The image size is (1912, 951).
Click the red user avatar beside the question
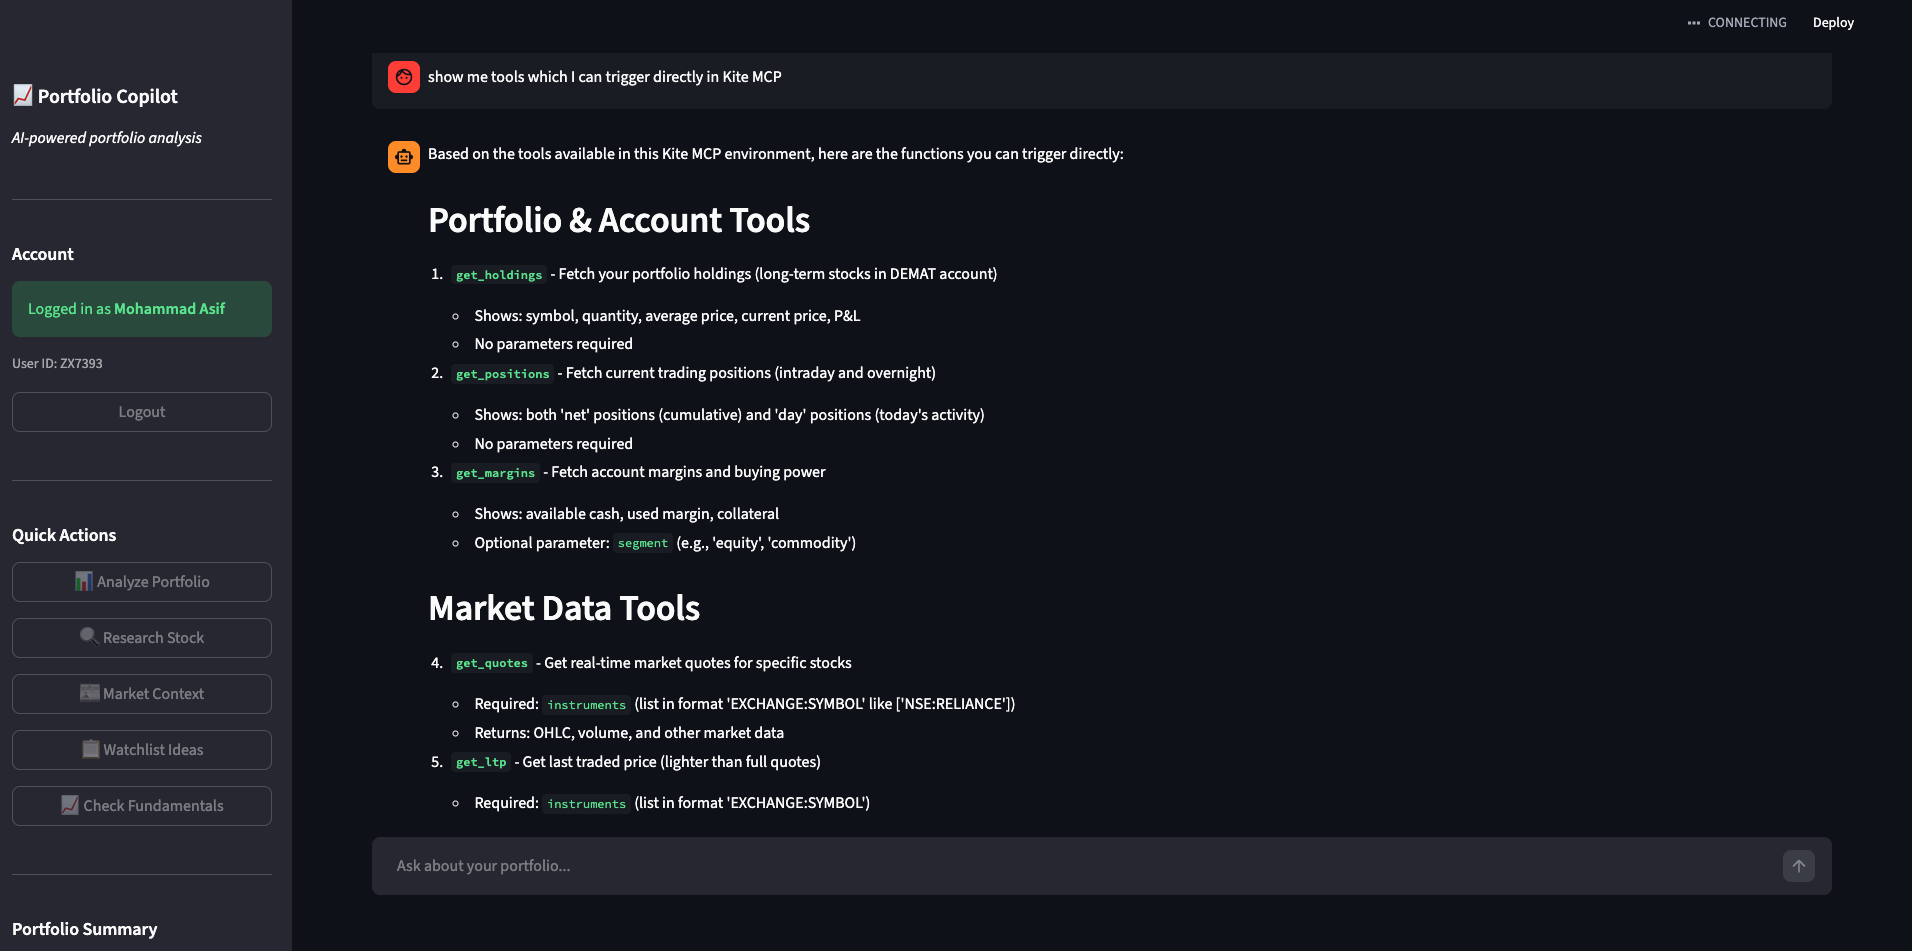(x=403, y=76)
